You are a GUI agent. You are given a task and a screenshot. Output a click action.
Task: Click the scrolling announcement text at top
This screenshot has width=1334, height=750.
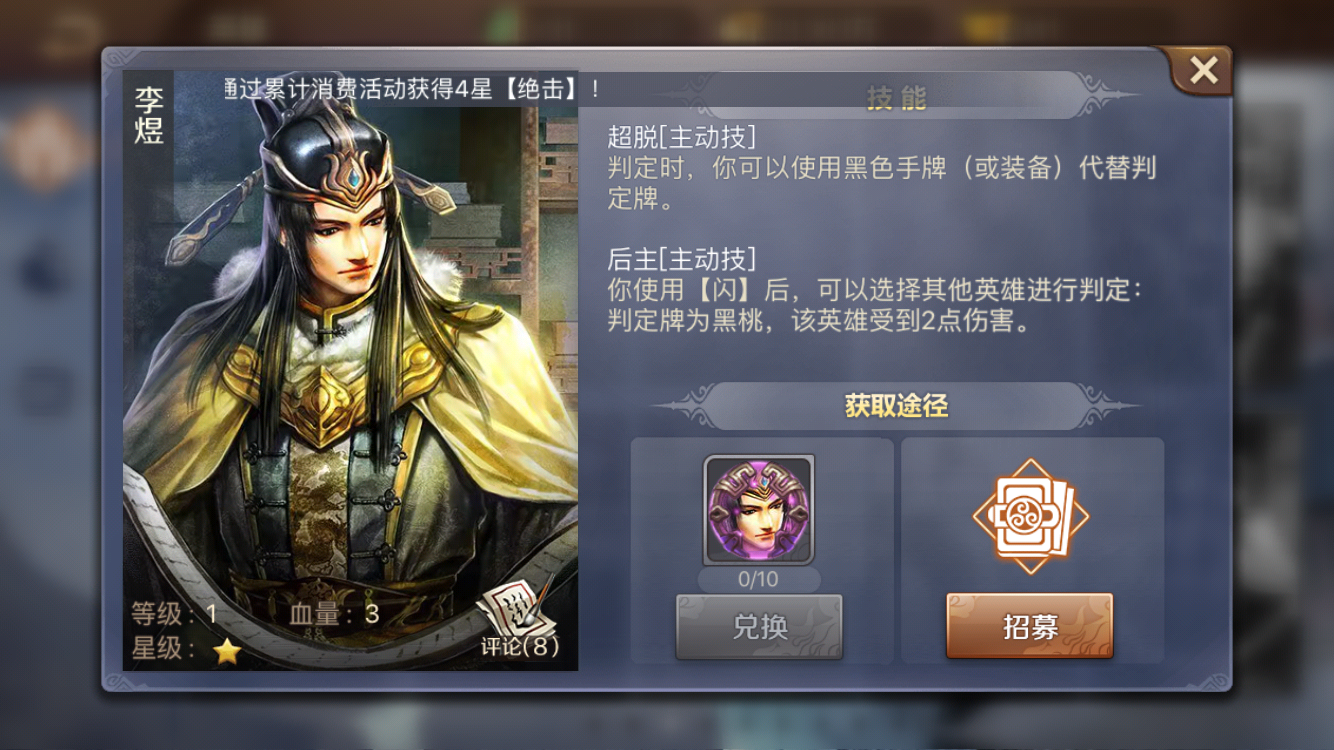coord(412,88)
